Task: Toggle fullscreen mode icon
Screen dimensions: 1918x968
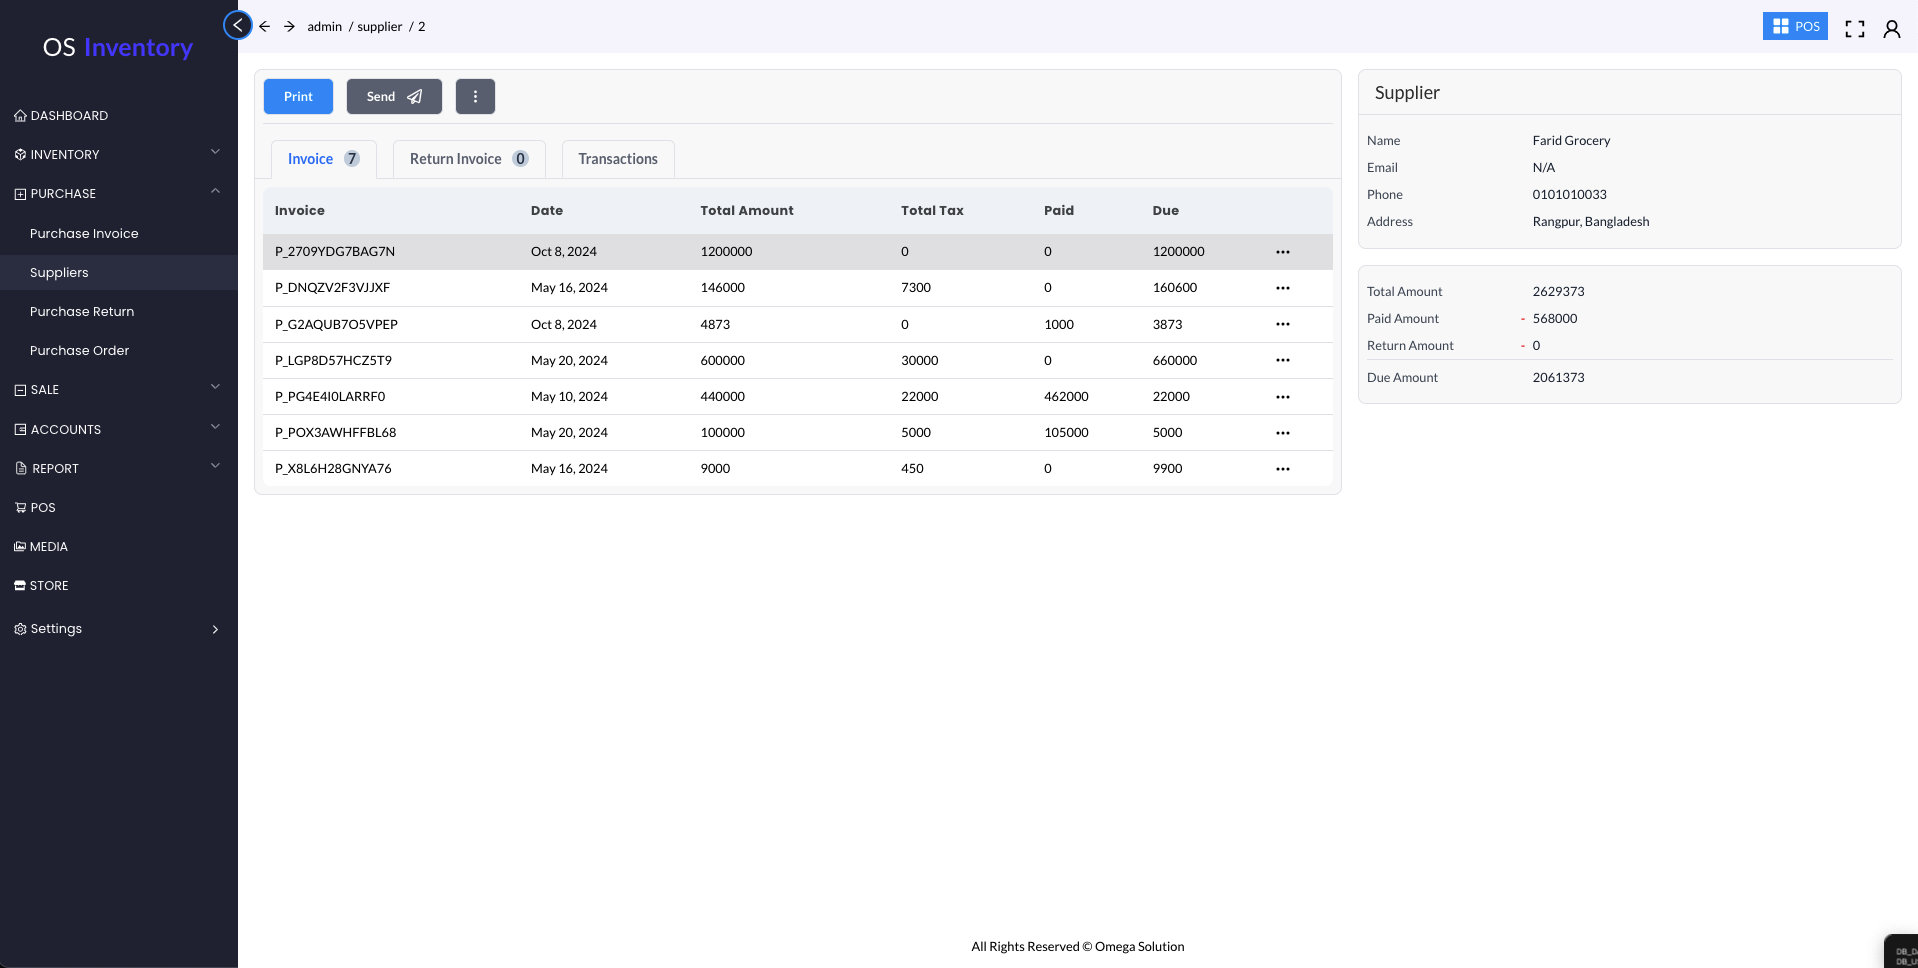Action: [1854, 29]
